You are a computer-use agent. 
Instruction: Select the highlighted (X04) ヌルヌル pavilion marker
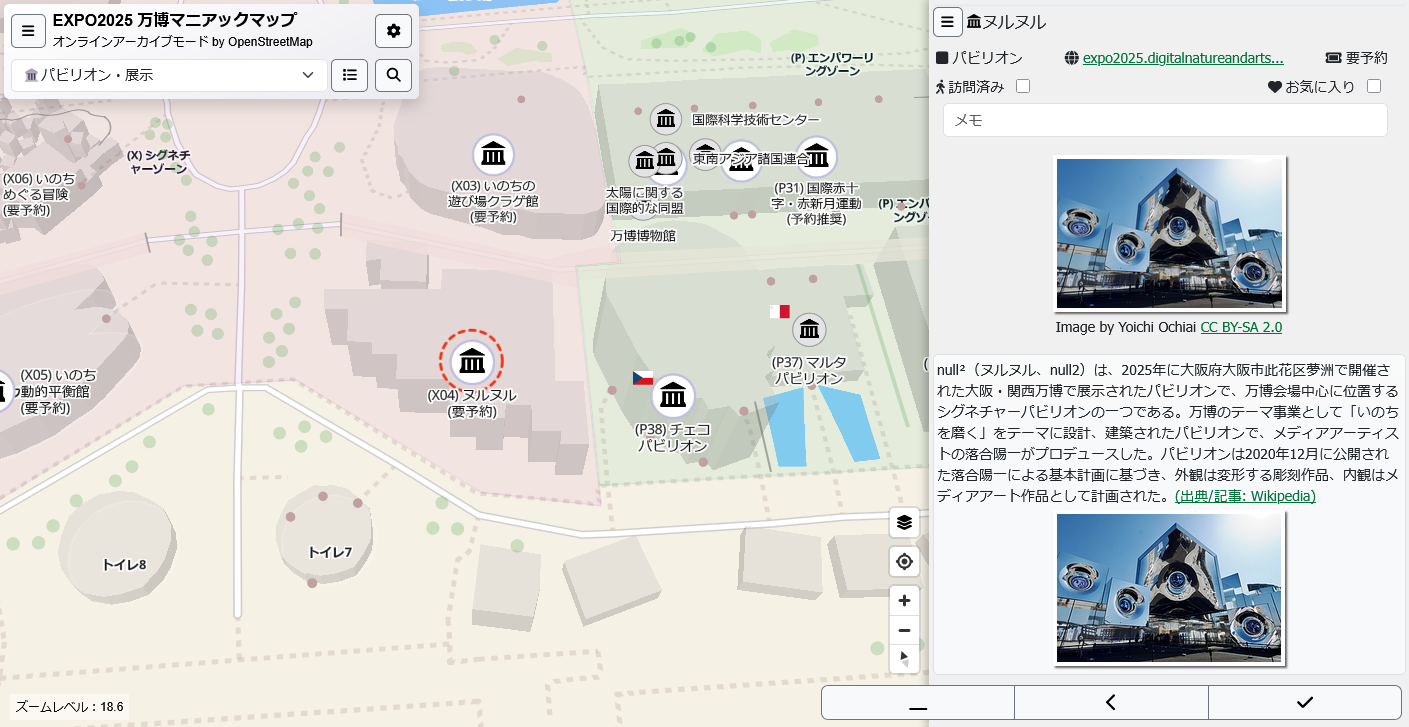[471, 360]
